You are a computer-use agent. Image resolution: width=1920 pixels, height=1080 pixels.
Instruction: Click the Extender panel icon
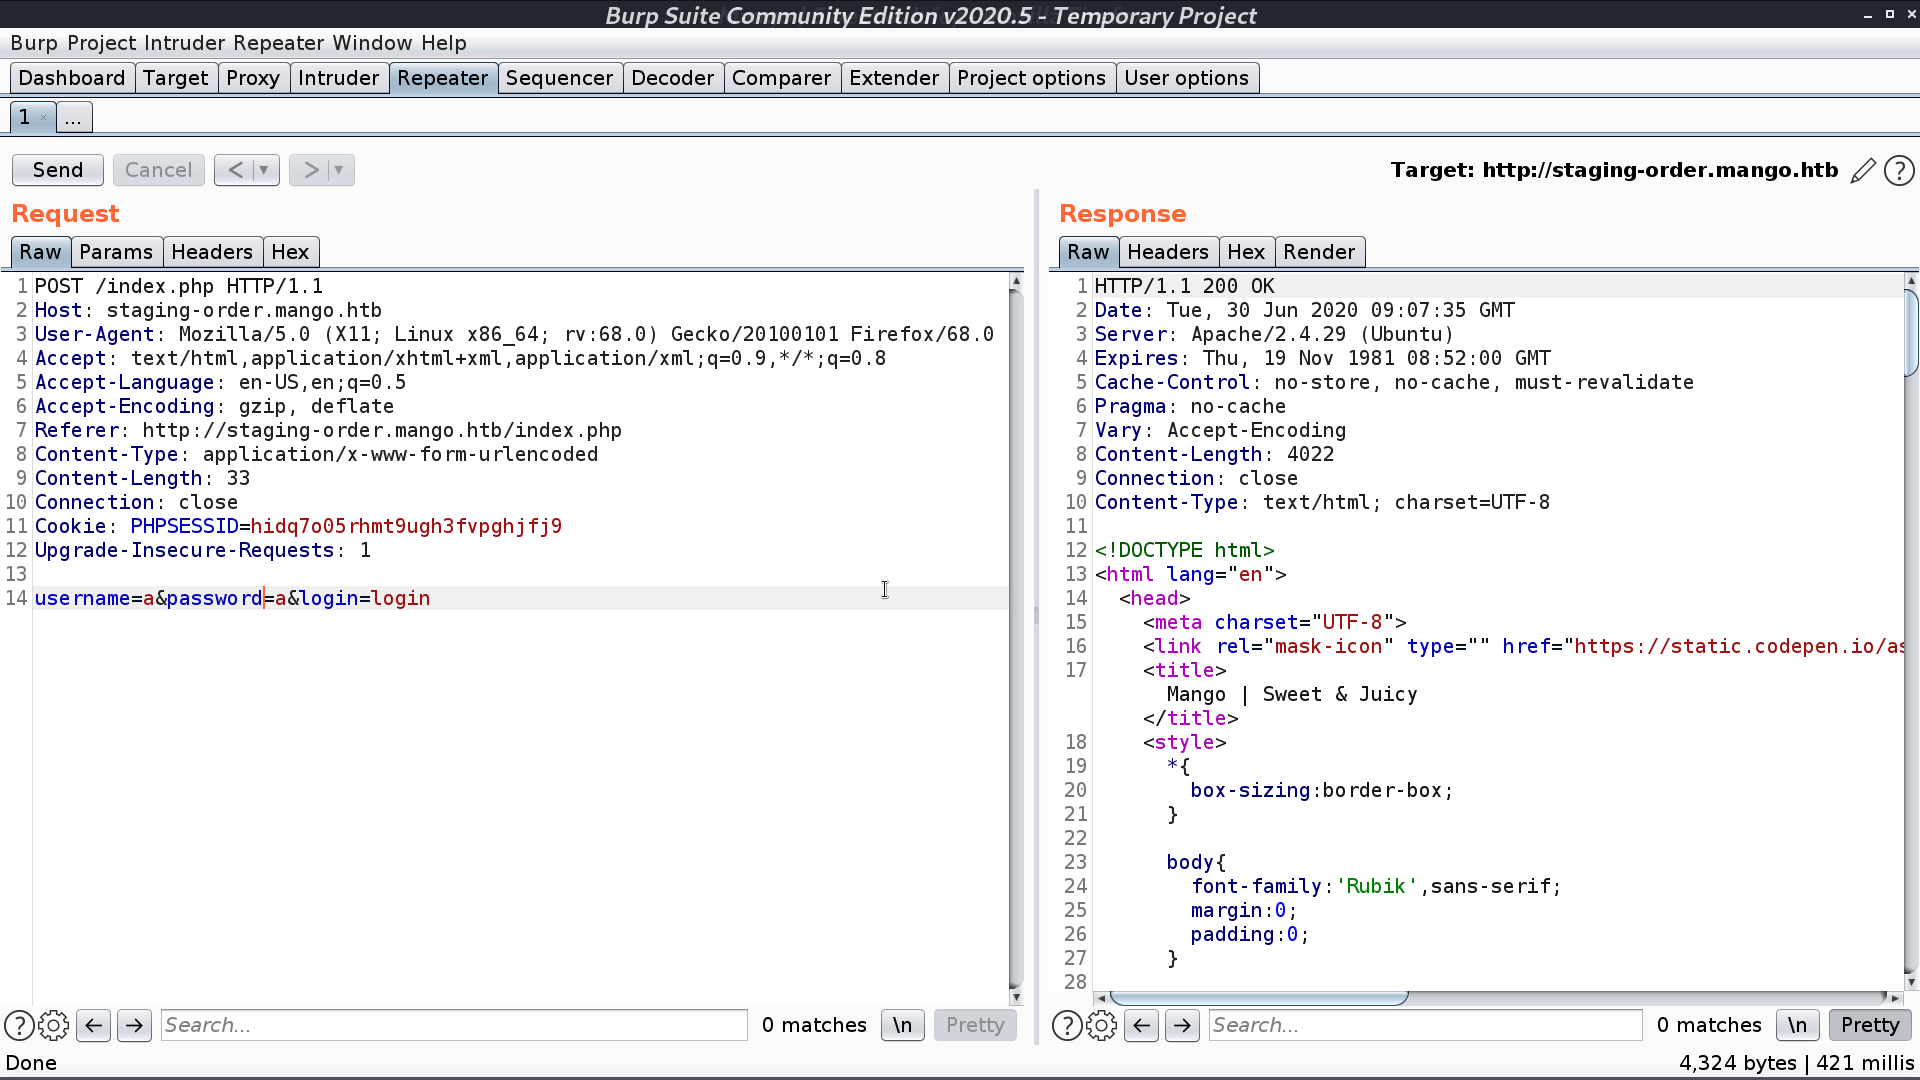(x=894, y=78)
